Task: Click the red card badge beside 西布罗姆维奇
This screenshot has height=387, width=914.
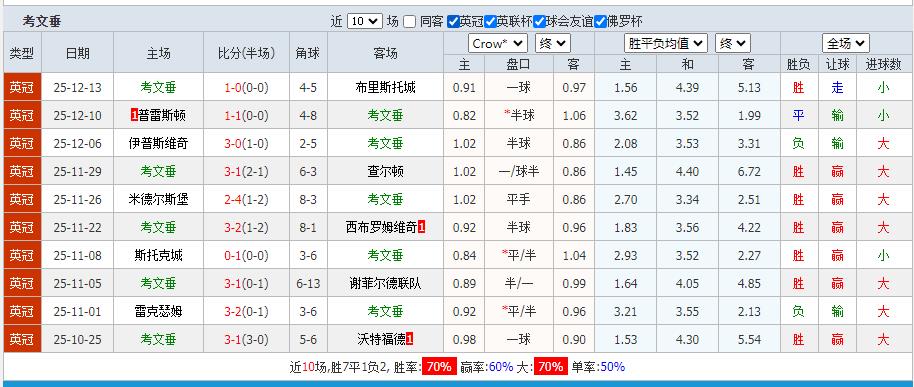Action: coord(421,227)
